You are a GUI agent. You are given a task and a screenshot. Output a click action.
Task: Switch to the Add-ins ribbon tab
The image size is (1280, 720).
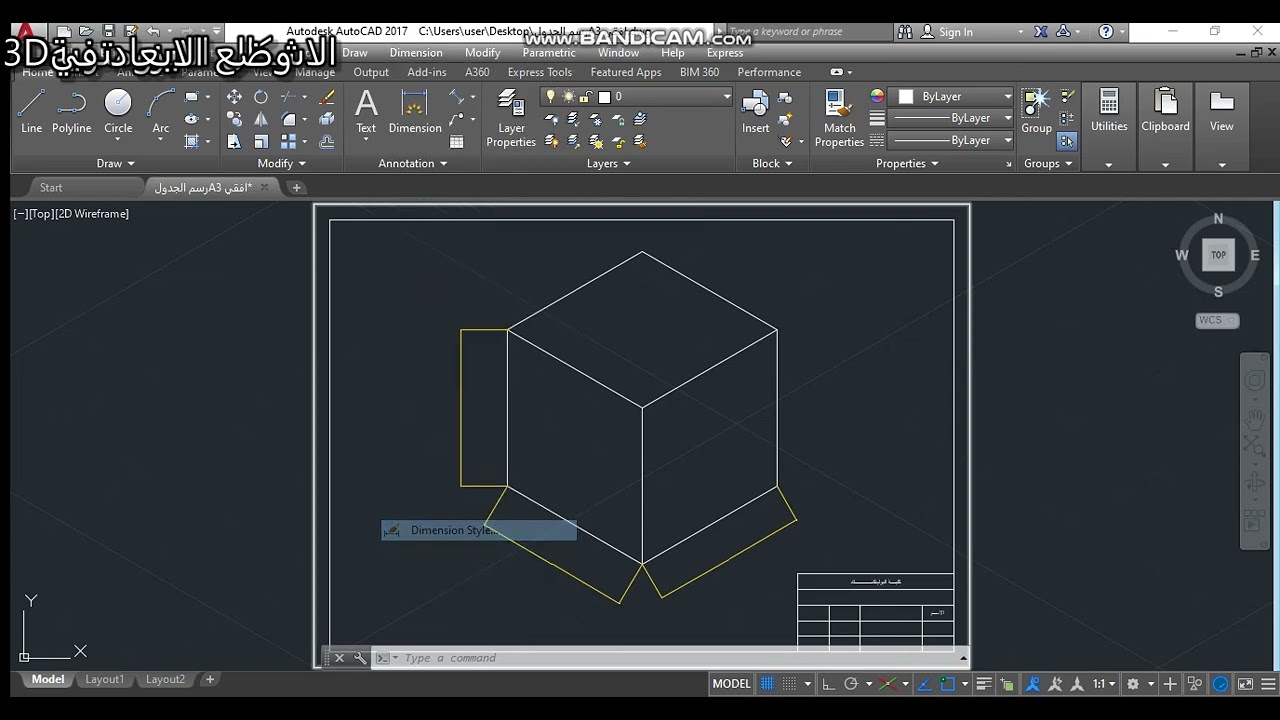(427, 72)
